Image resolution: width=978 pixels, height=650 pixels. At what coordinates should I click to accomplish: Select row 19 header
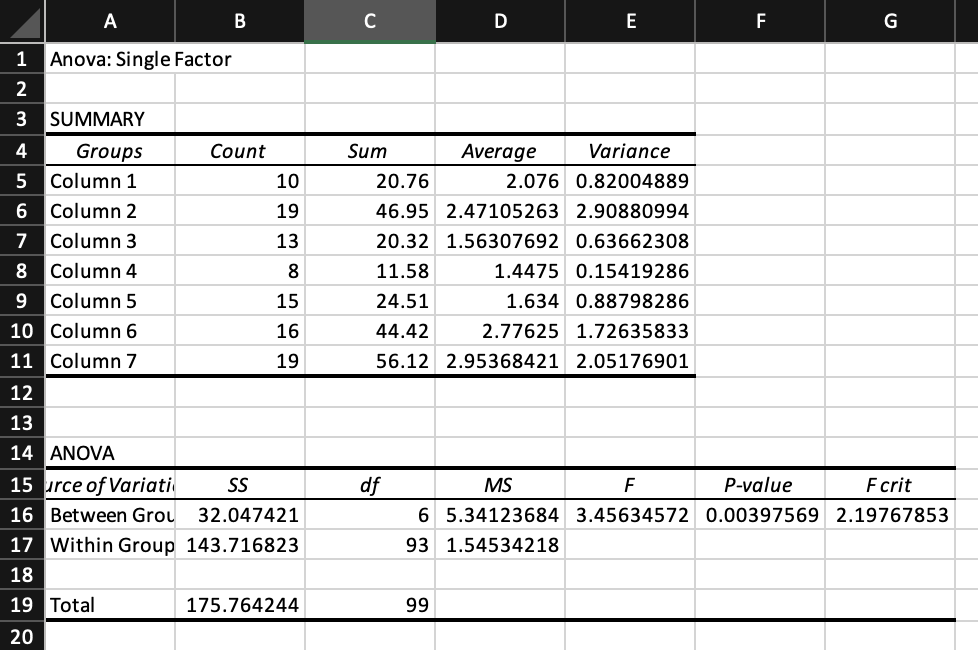point(22,604)
